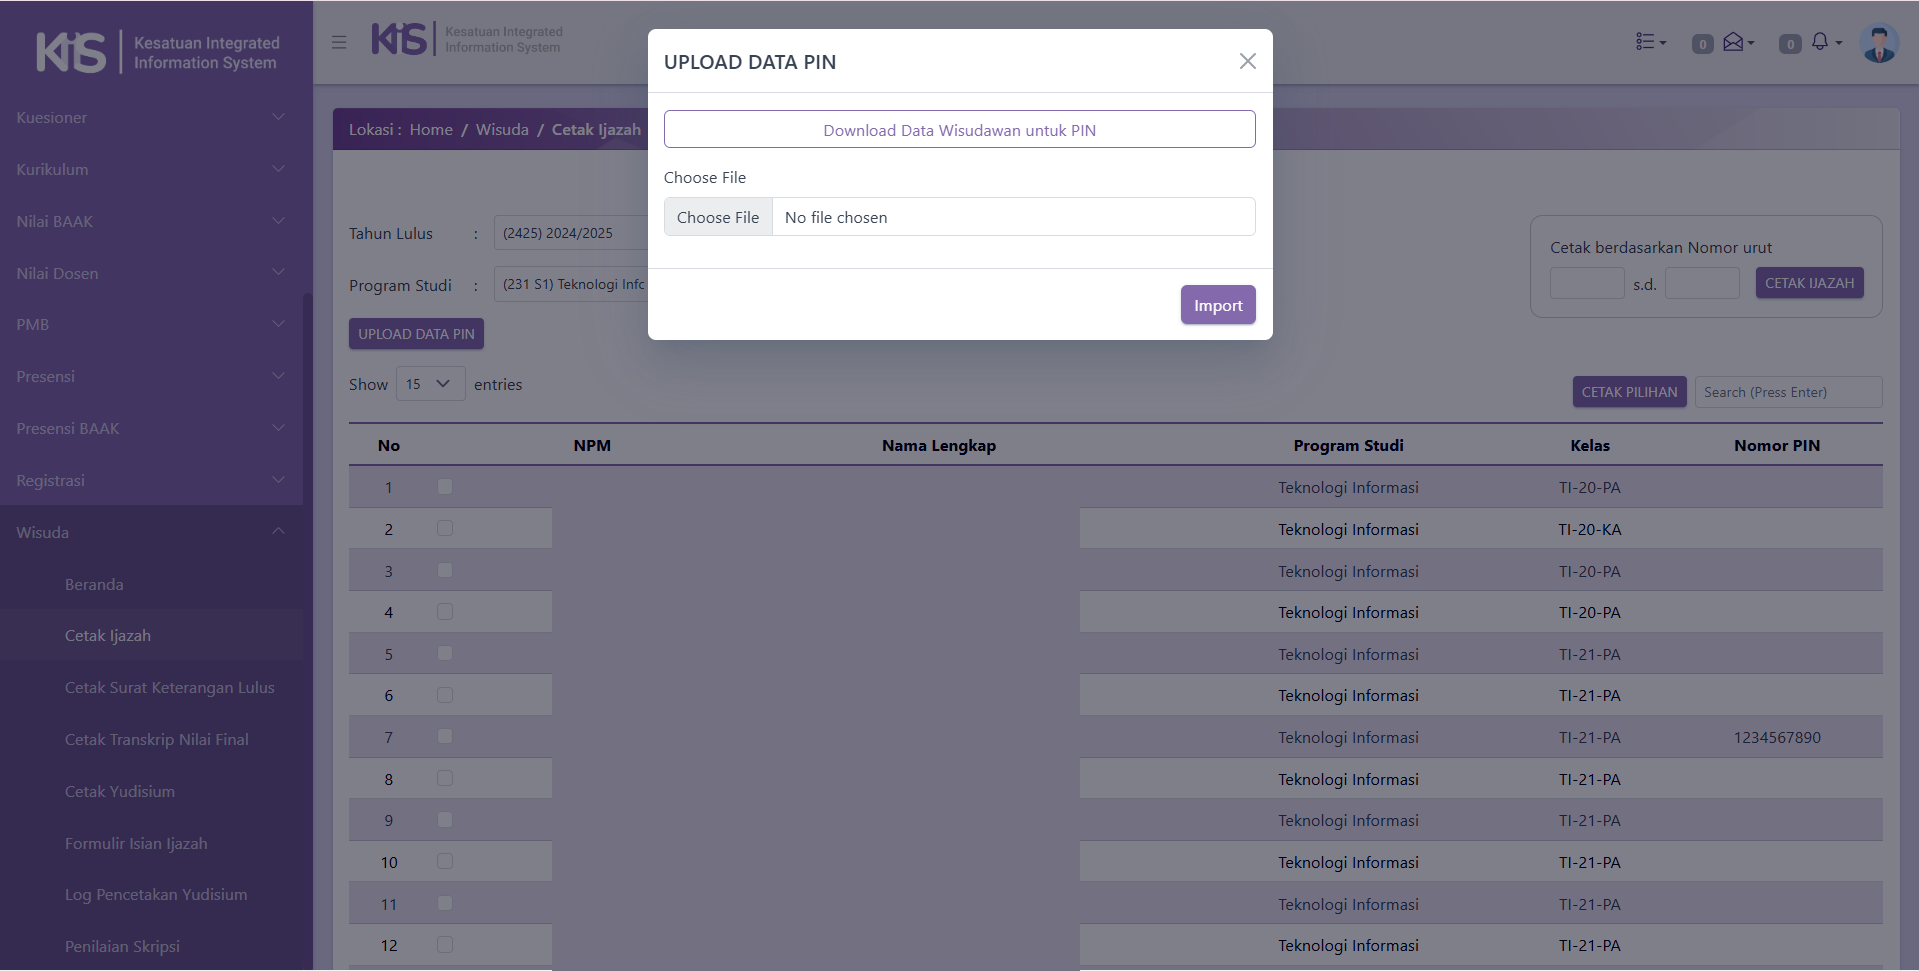Click the Search (Press Enter) field
This screenshot has height=971, width=1919.
(1787, 392)
